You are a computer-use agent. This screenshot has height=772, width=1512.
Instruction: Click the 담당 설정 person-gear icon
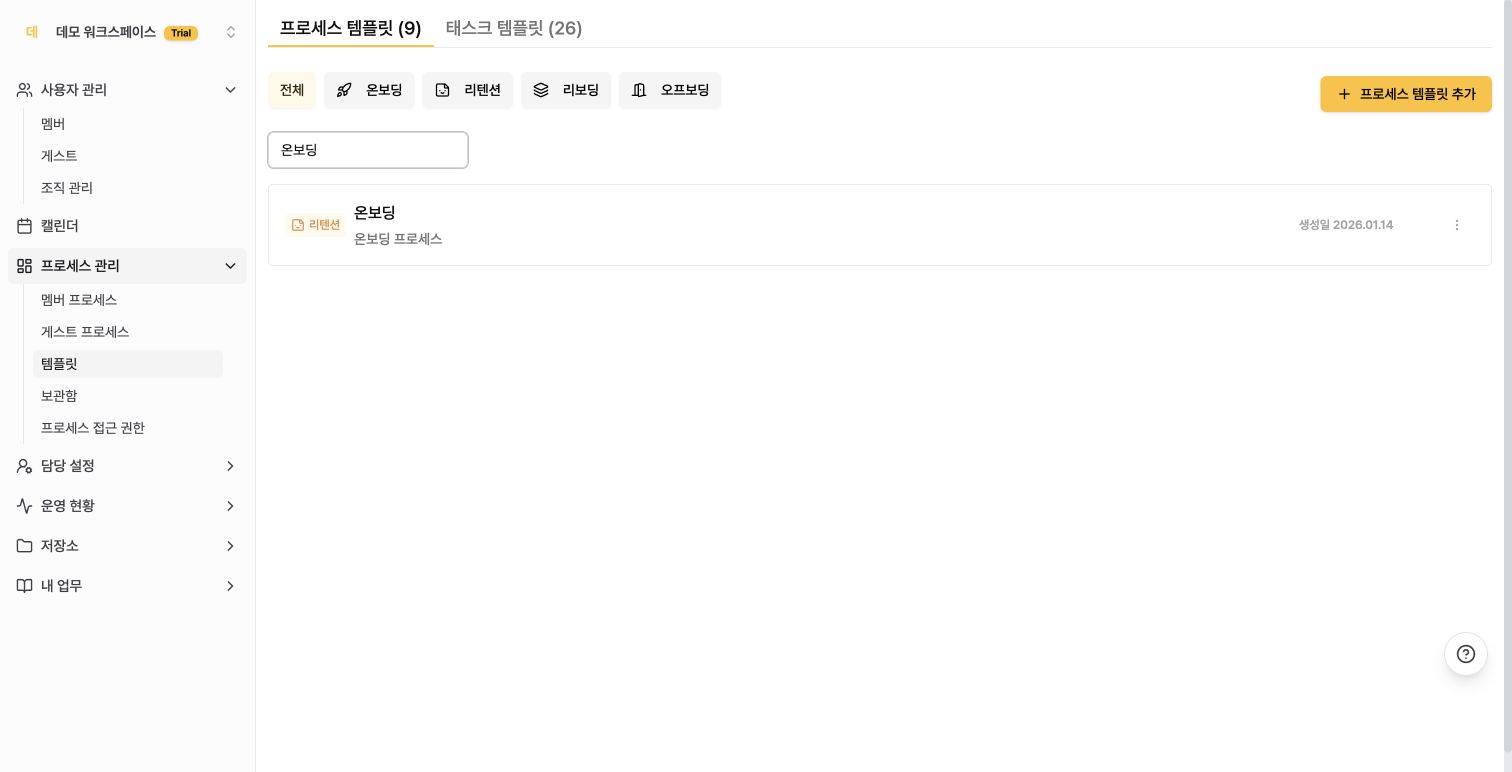25,466
